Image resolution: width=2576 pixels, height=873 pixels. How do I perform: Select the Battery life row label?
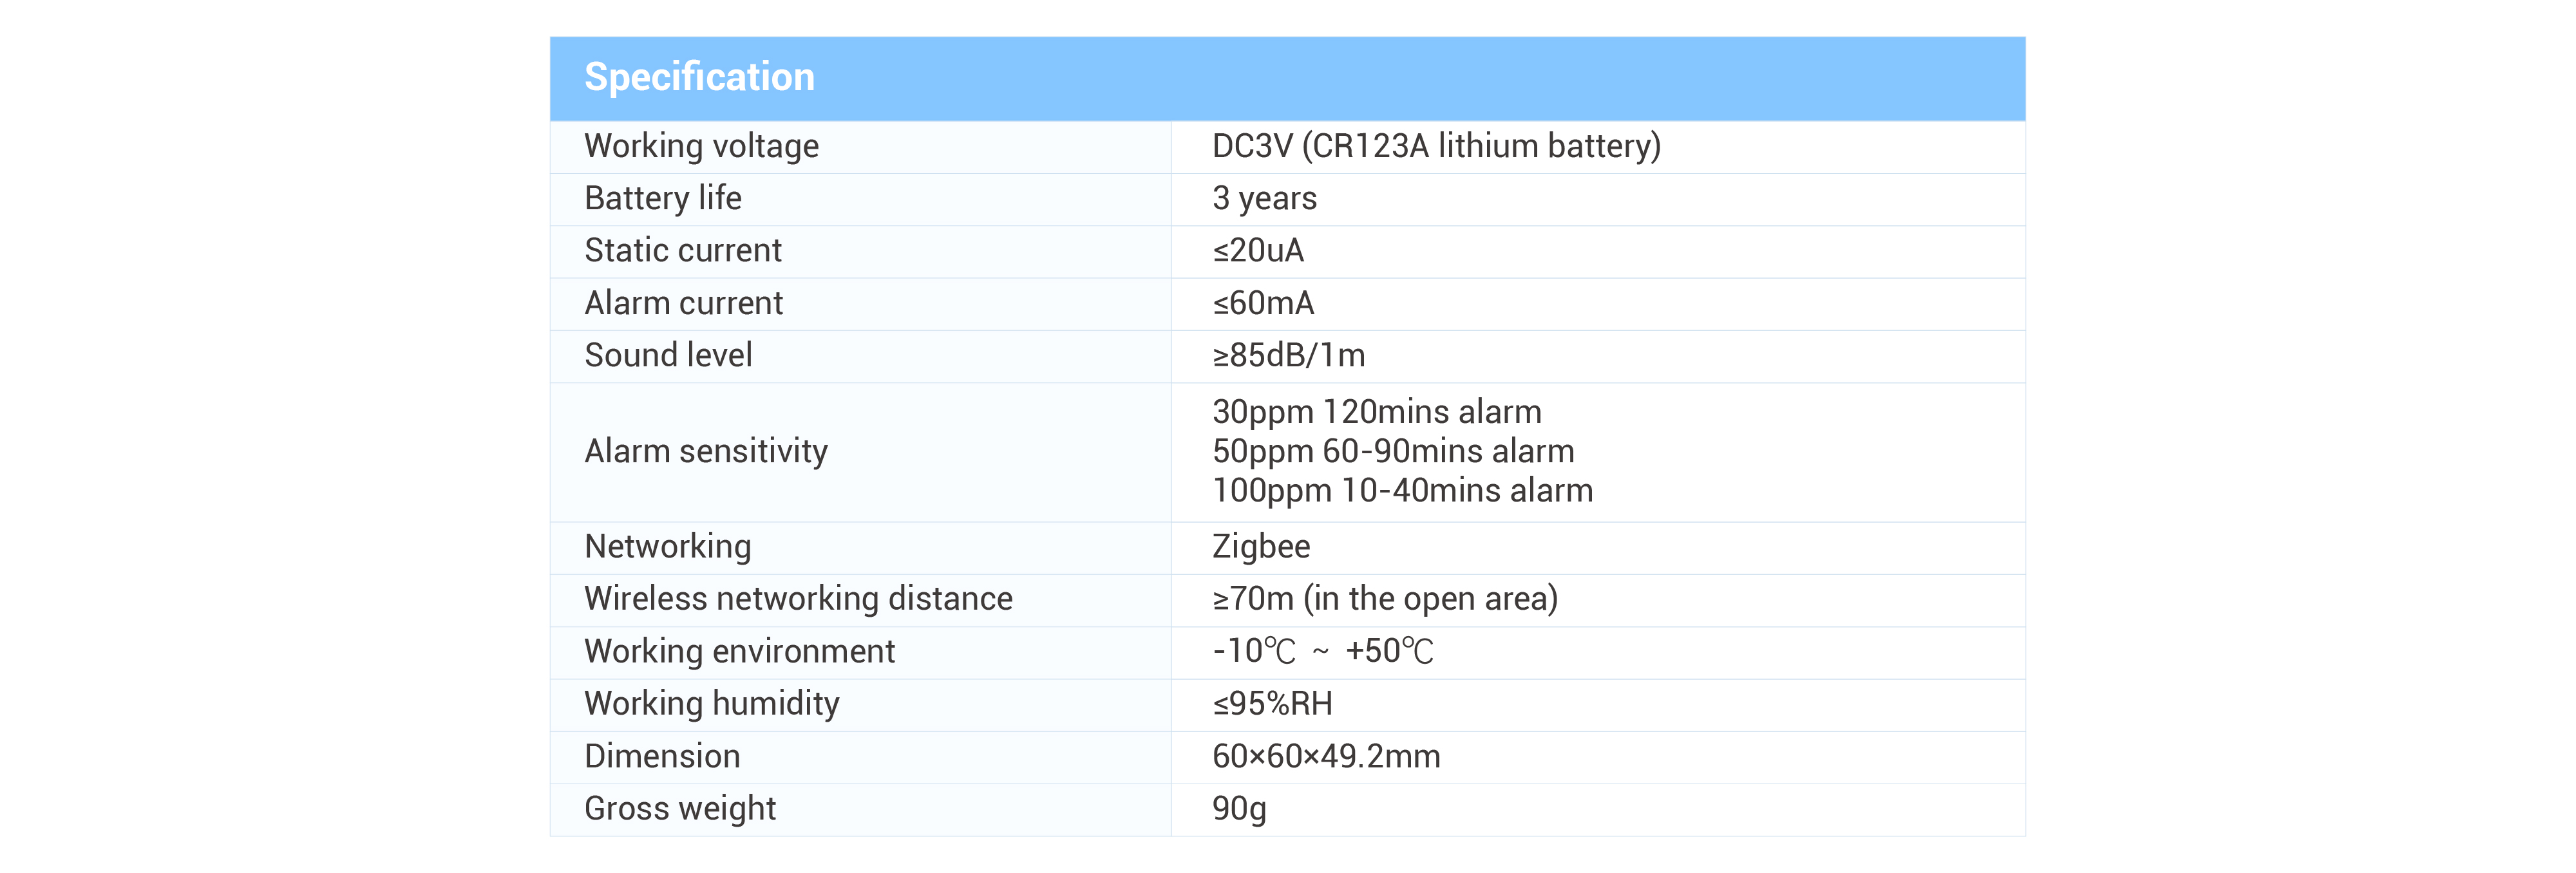point(662,199)
